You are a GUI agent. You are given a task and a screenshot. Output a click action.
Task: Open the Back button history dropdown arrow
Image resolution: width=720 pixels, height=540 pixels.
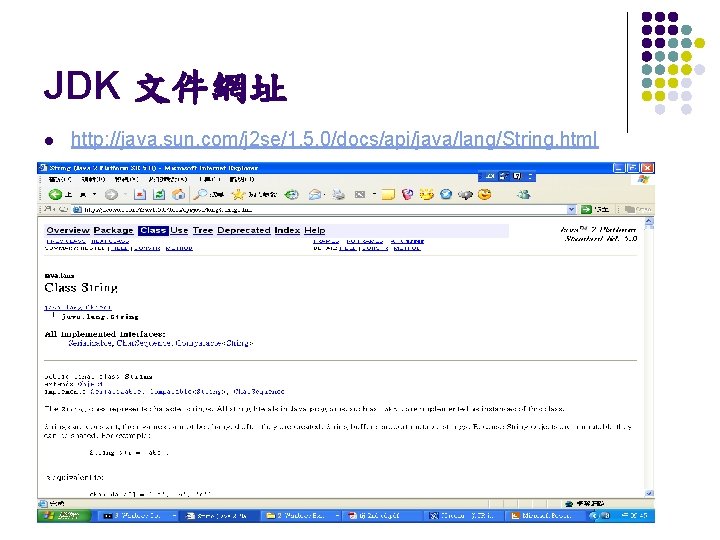click(x=95, y=195)
